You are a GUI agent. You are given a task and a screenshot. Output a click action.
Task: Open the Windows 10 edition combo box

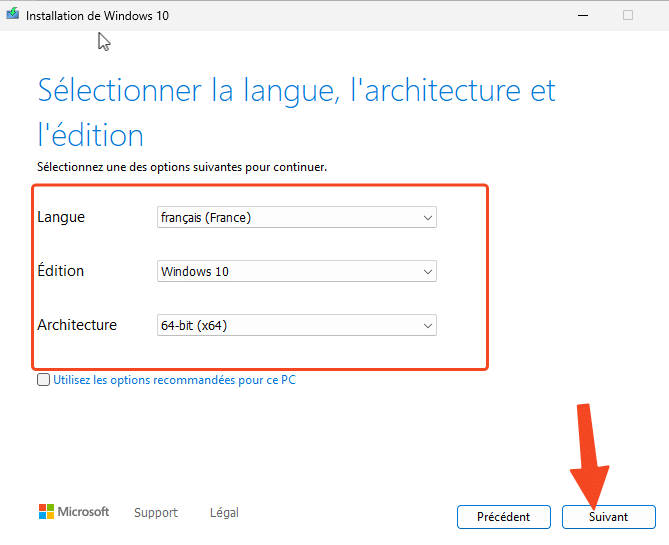click(x=297, y=271)
